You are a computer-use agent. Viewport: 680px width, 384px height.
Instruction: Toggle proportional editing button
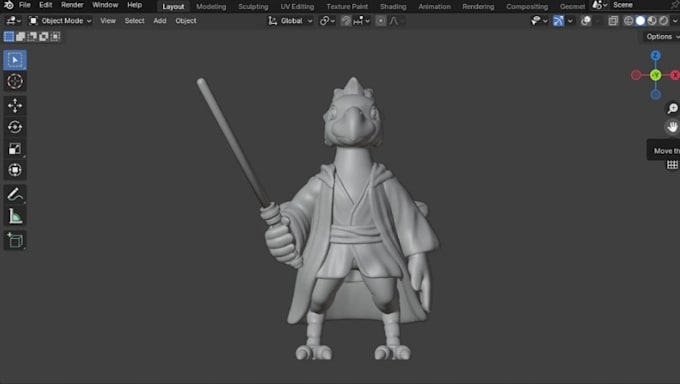point(380,21)
